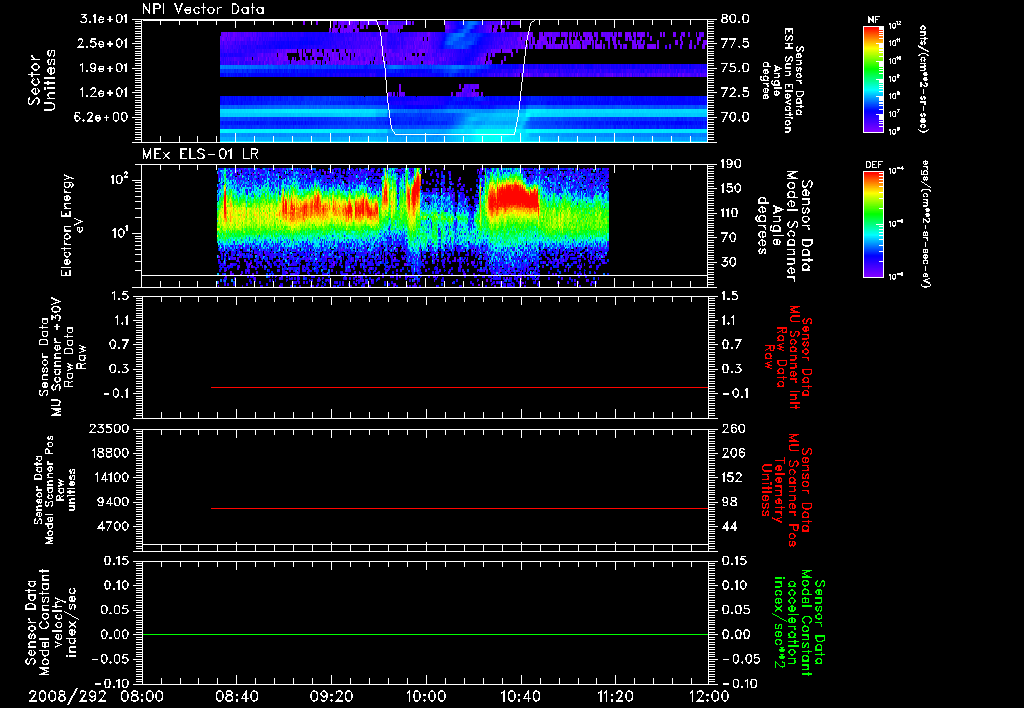
Task: Click the "206" telemetry tick label
Action: [732, 453]
